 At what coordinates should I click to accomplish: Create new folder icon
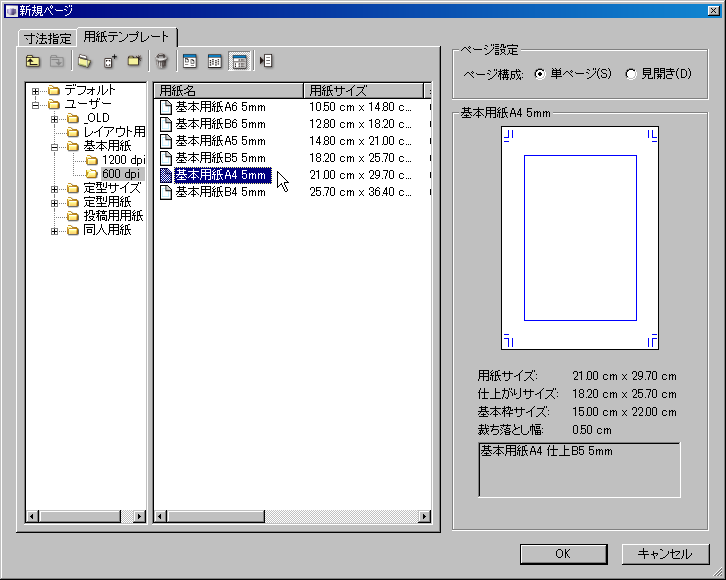click(x=134, y=61)
